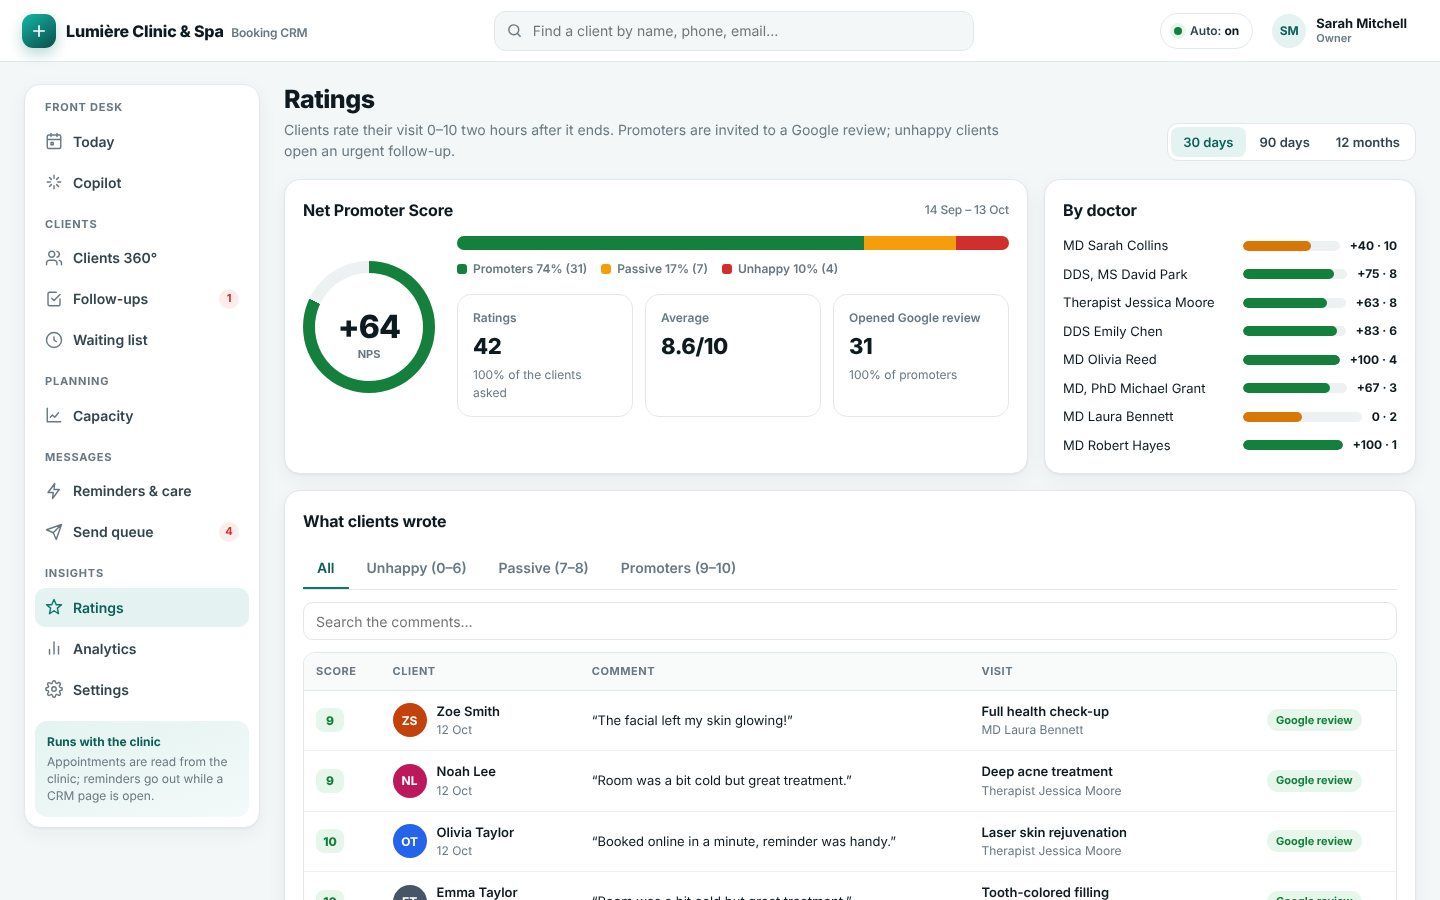Click the Follow-ups badge showing 1
This screenshot has height=900, width=1440.
(x=229, y=299)
